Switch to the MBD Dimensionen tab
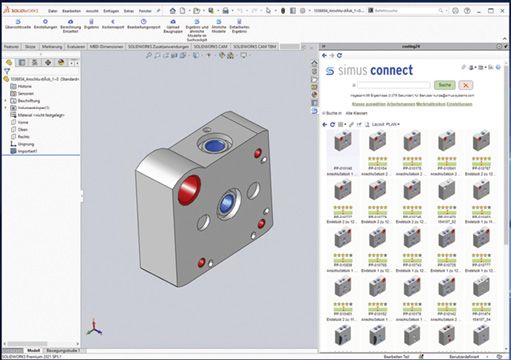This screenshot has height=360, width=511. (106, 47)
